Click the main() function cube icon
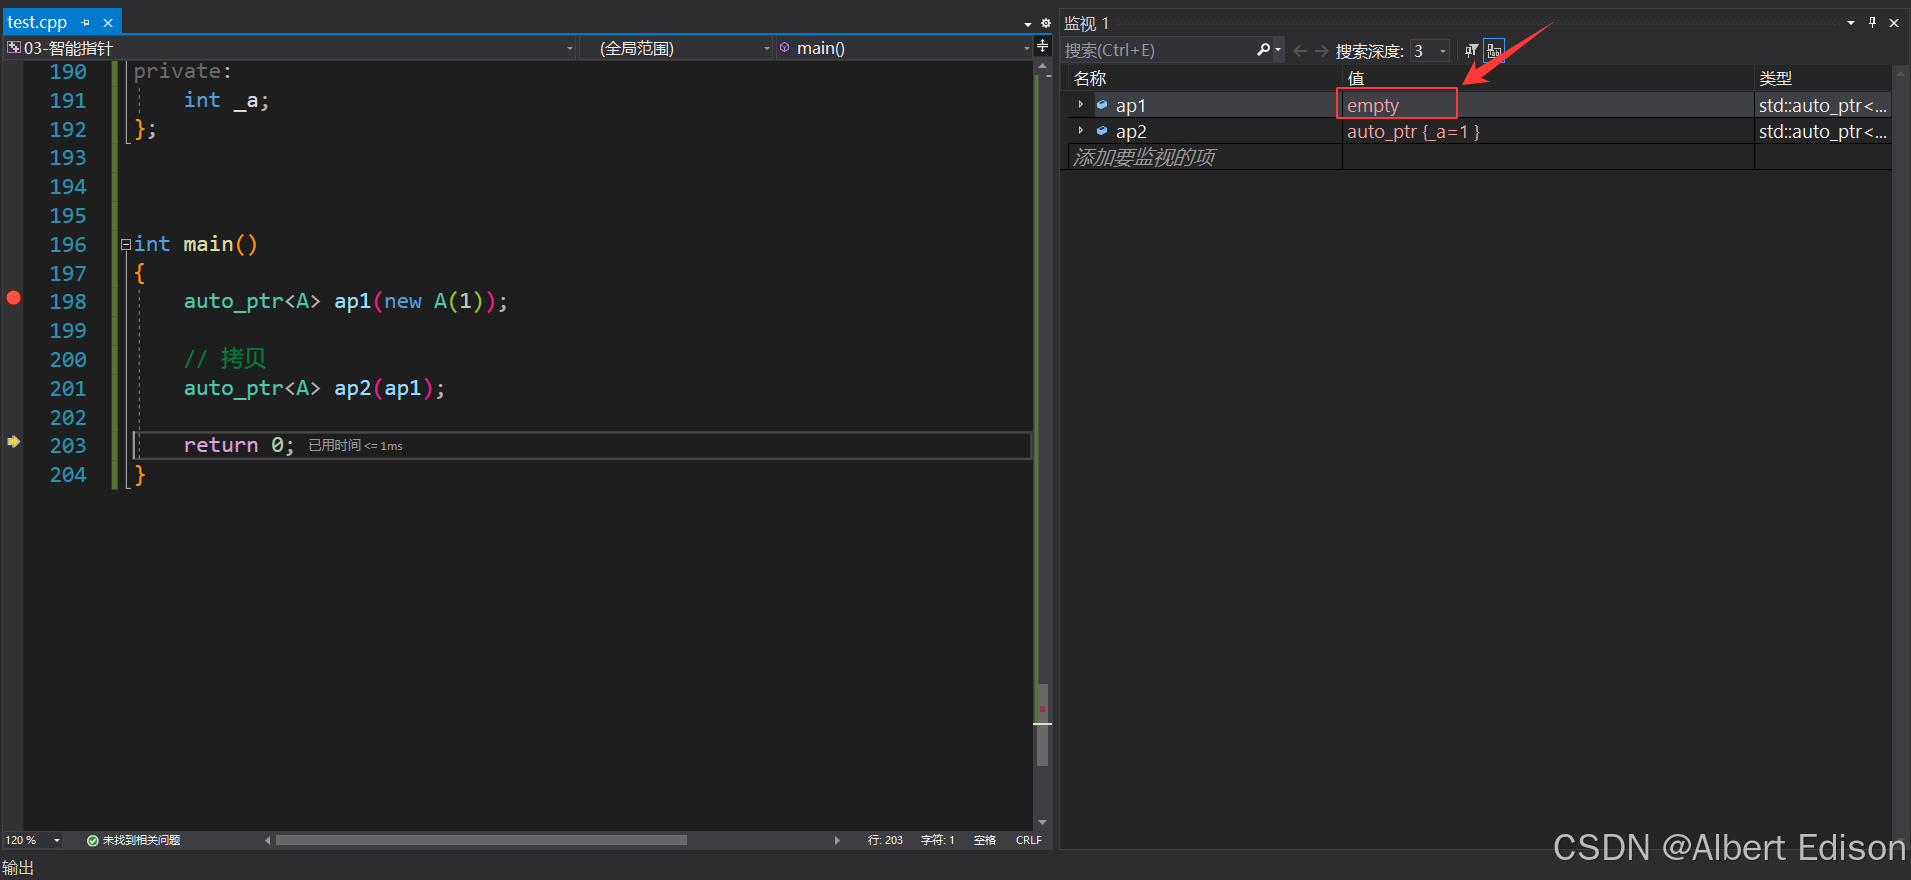The width and height of the screenshot is (1911, 880). coord(785,47)
